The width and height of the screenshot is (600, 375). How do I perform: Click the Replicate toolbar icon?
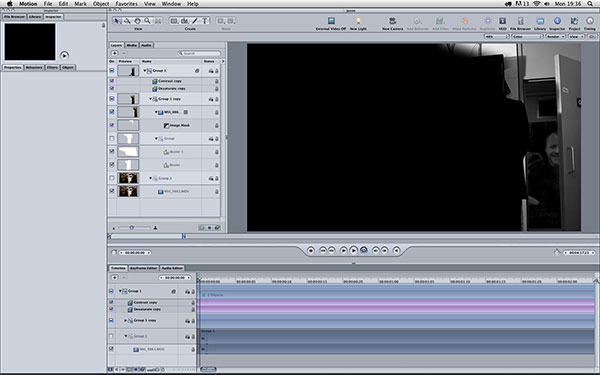[488, 21]
